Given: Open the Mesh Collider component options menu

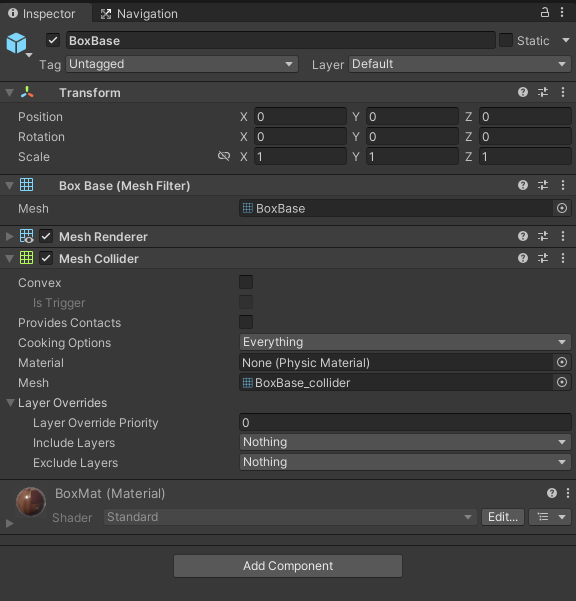Looking at the screenshot, I should 563,258.
